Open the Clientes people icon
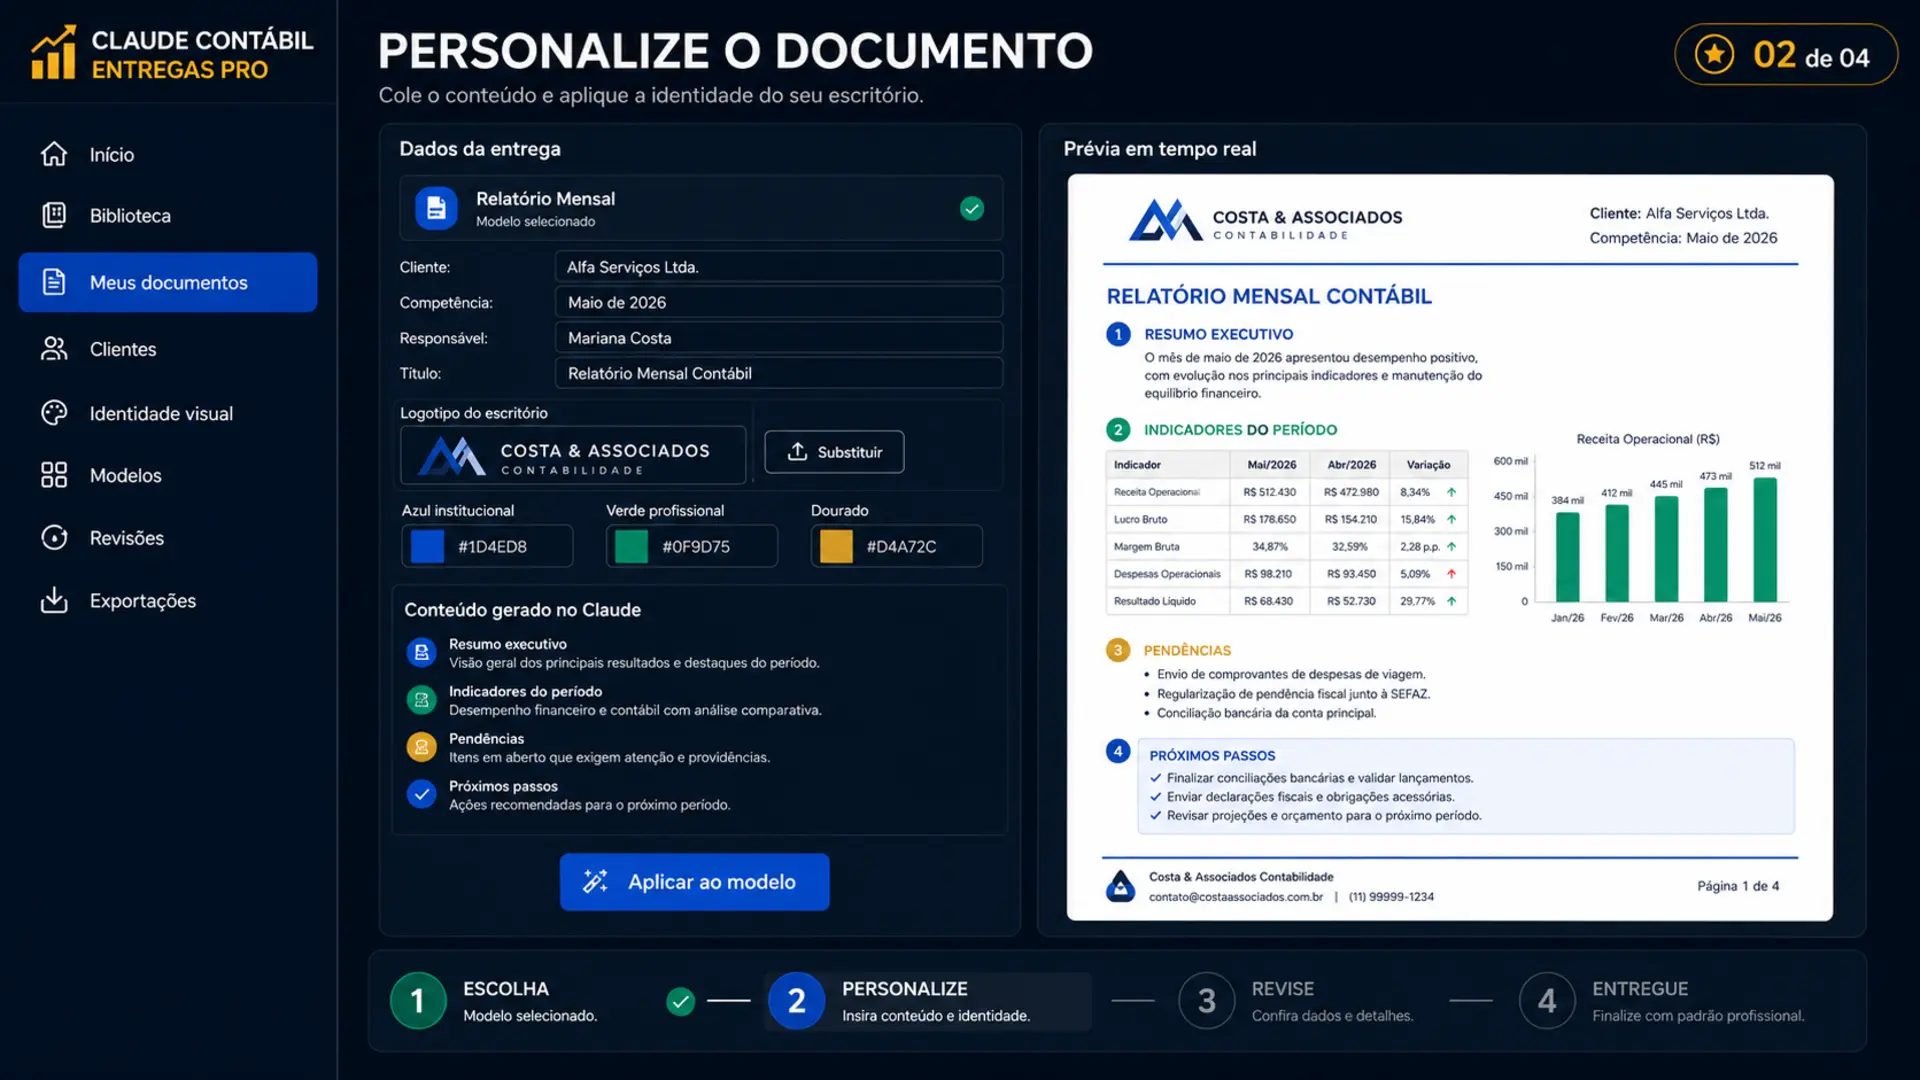This screenshot has width=1920, height=1080. pyautogui.click(x=54, y=349)
